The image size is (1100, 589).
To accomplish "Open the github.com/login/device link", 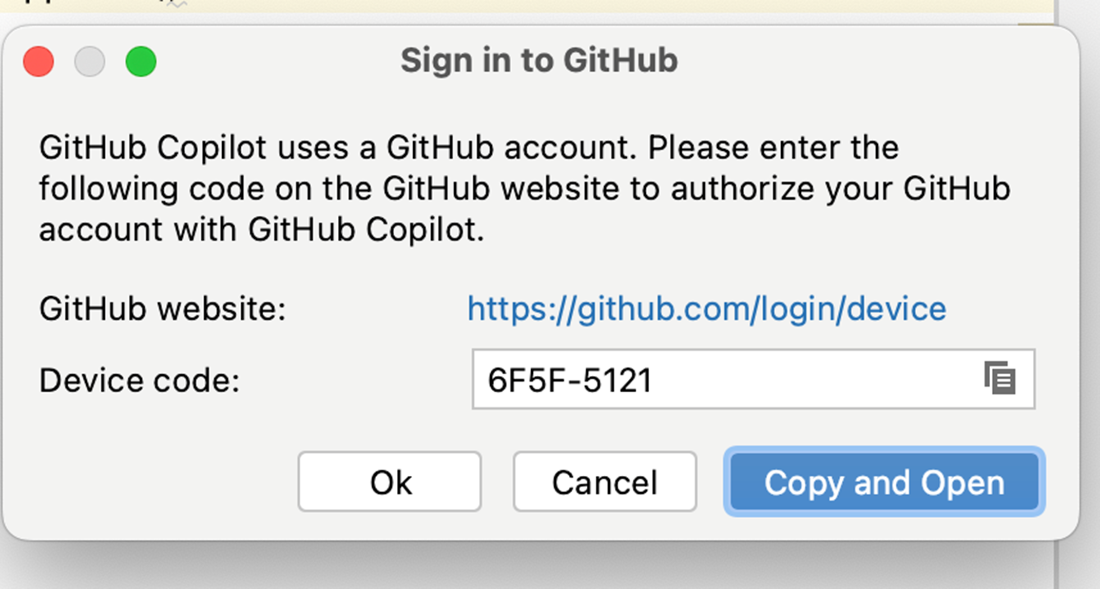I will 706,309.
